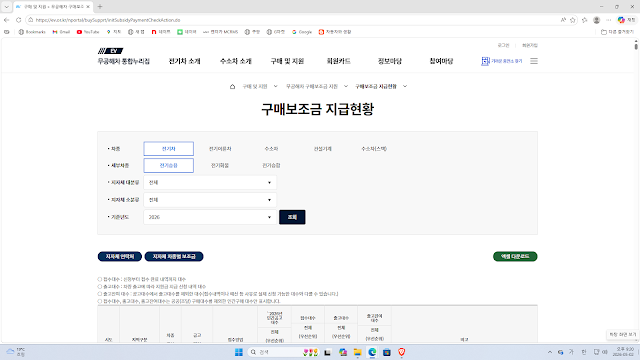The height and width of the screenshot is (360, 640).
Task: Select the 전기화물 sub-type option
Action: (220, 166)
